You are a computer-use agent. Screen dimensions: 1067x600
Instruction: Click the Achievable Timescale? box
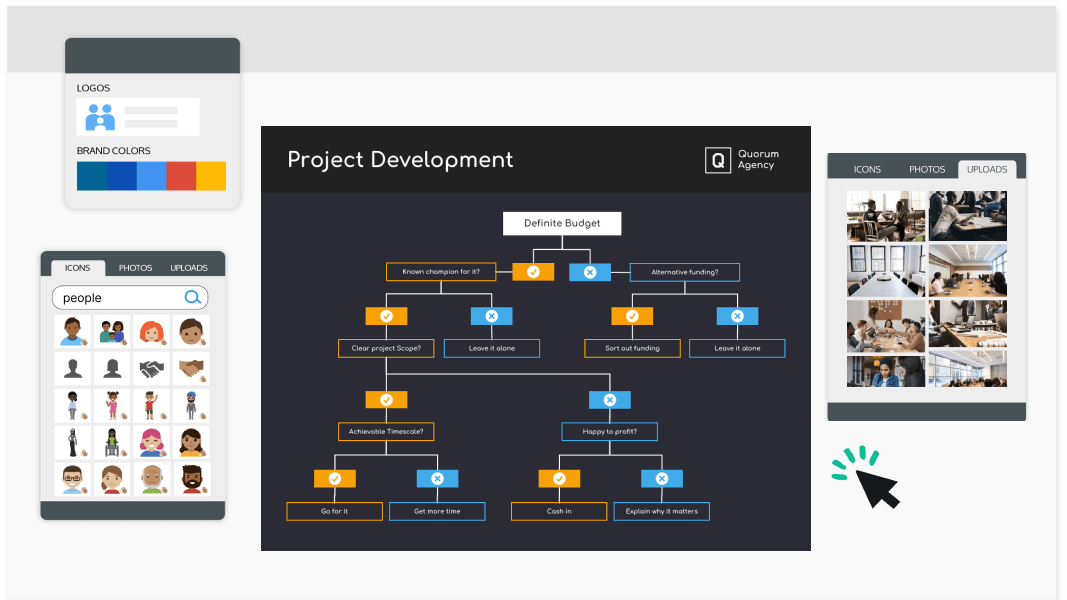(x=387, y=431)
